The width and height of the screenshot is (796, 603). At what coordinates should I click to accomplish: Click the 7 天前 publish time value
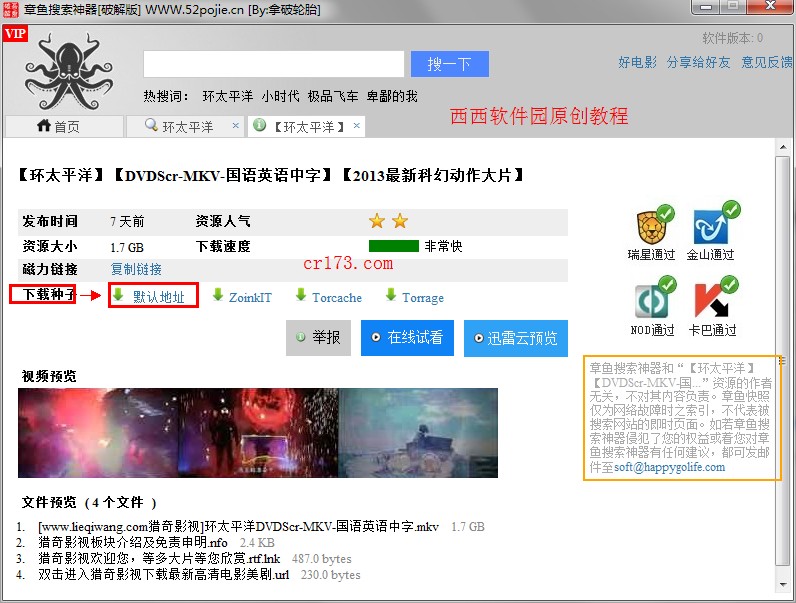click(127, 221)
